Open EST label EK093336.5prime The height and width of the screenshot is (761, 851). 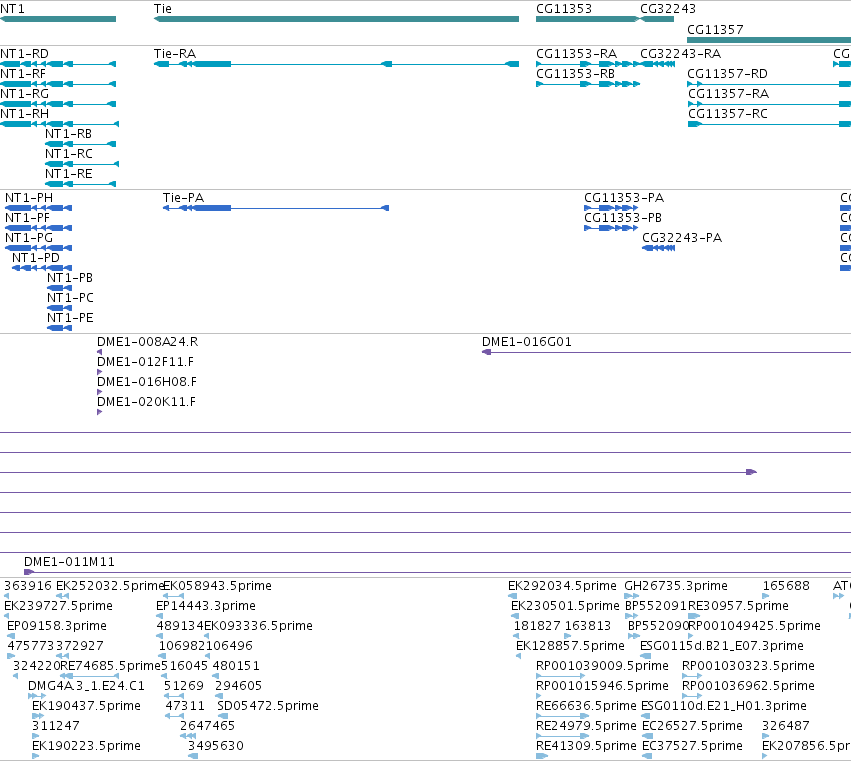pos(258,626)
